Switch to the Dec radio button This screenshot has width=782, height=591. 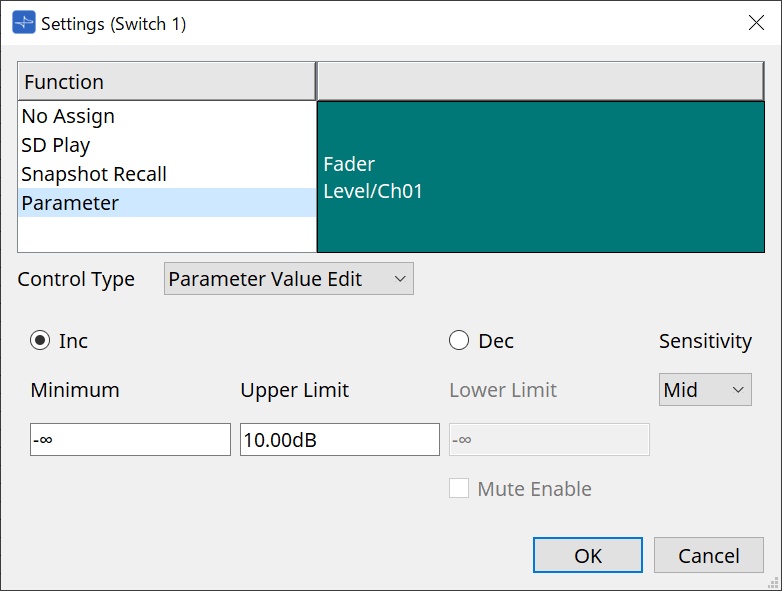tap(459, 341)
